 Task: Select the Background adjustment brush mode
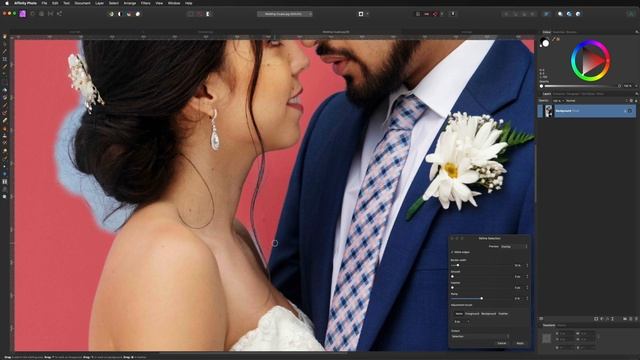pos(489,313)
